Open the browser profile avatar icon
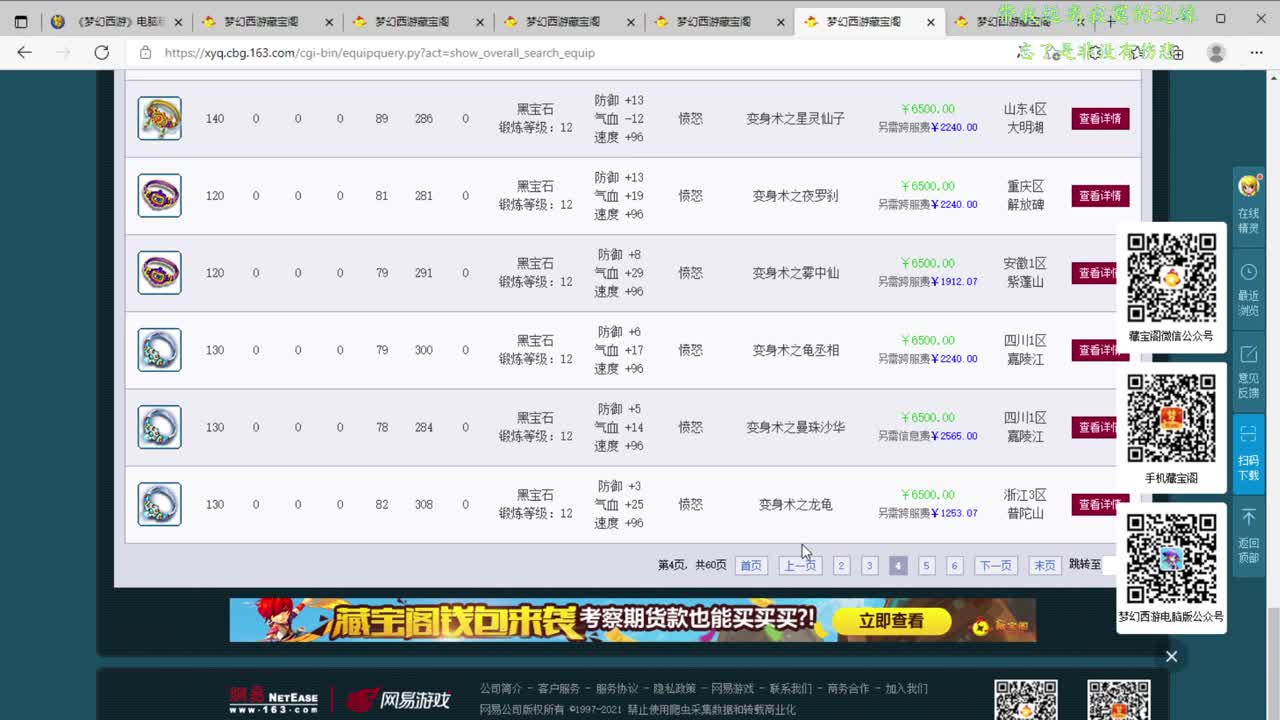The width and height of the screenshot is (1280, 720). [x=1216, y=53]
